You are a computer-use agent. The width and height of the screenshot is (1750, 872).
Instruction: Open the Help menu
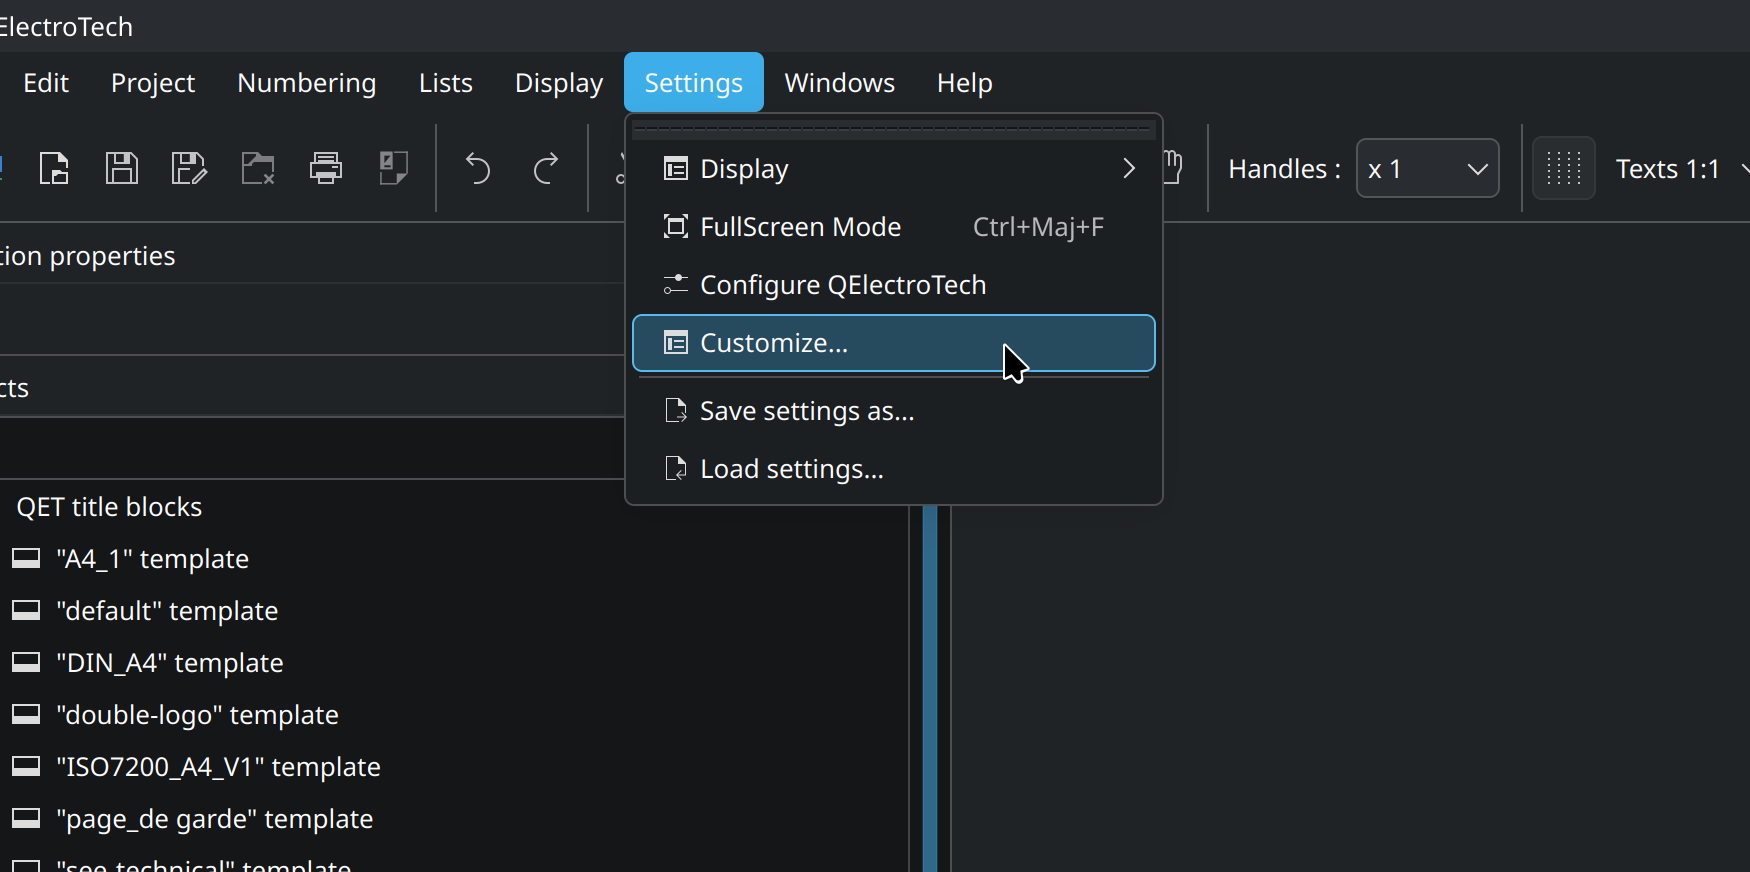(x=965, y=82)
